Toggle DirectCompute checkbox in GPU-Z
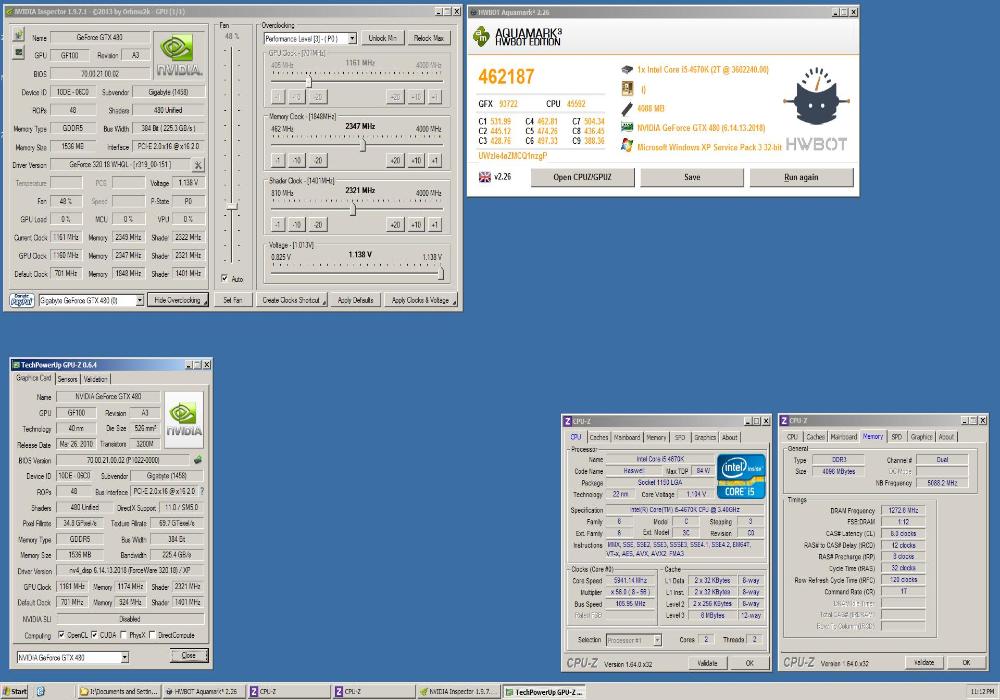 [152, 635]
